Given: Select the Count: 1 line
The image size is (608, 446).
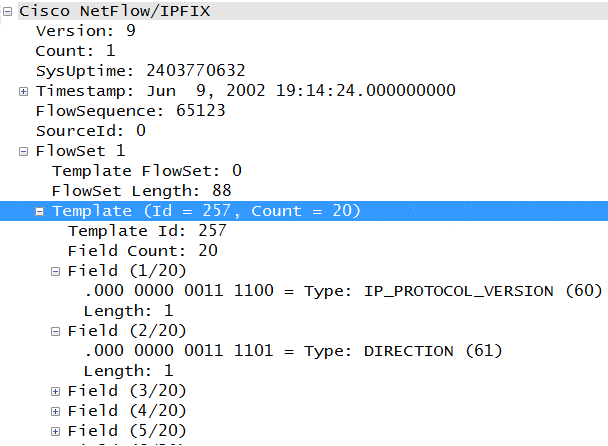Looking at the screenshot, I should point(75,51).
